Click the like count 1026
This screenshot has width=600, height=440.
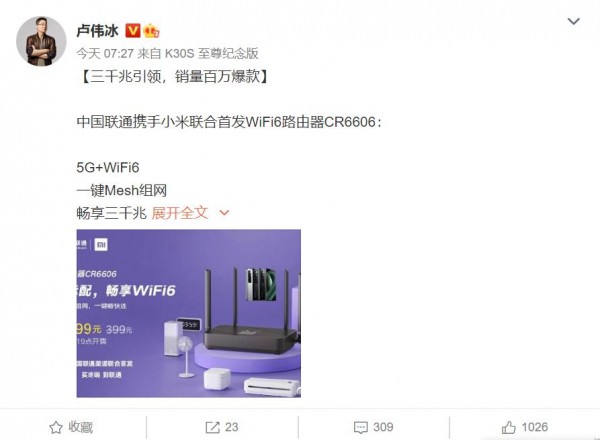click(535, 427)
